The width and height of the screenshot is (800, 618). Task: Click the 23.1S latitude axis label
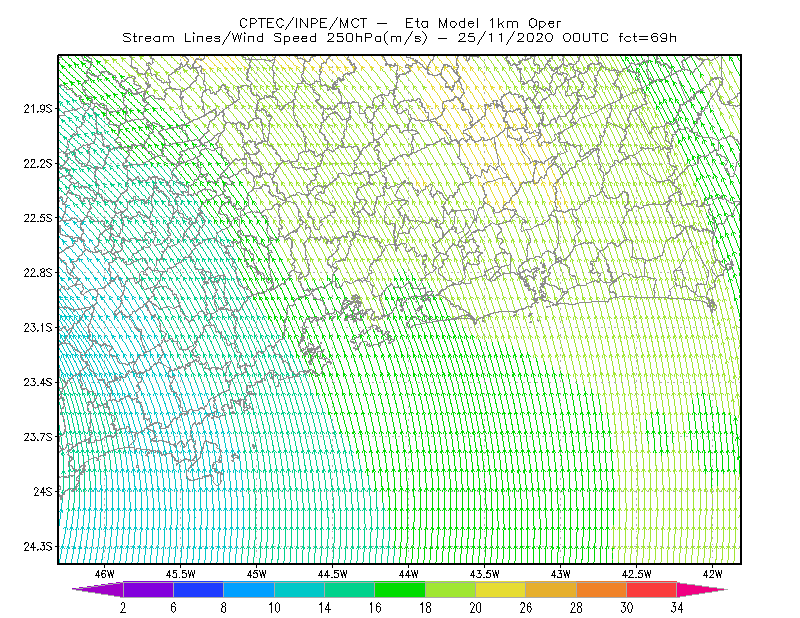coord(38,328)
